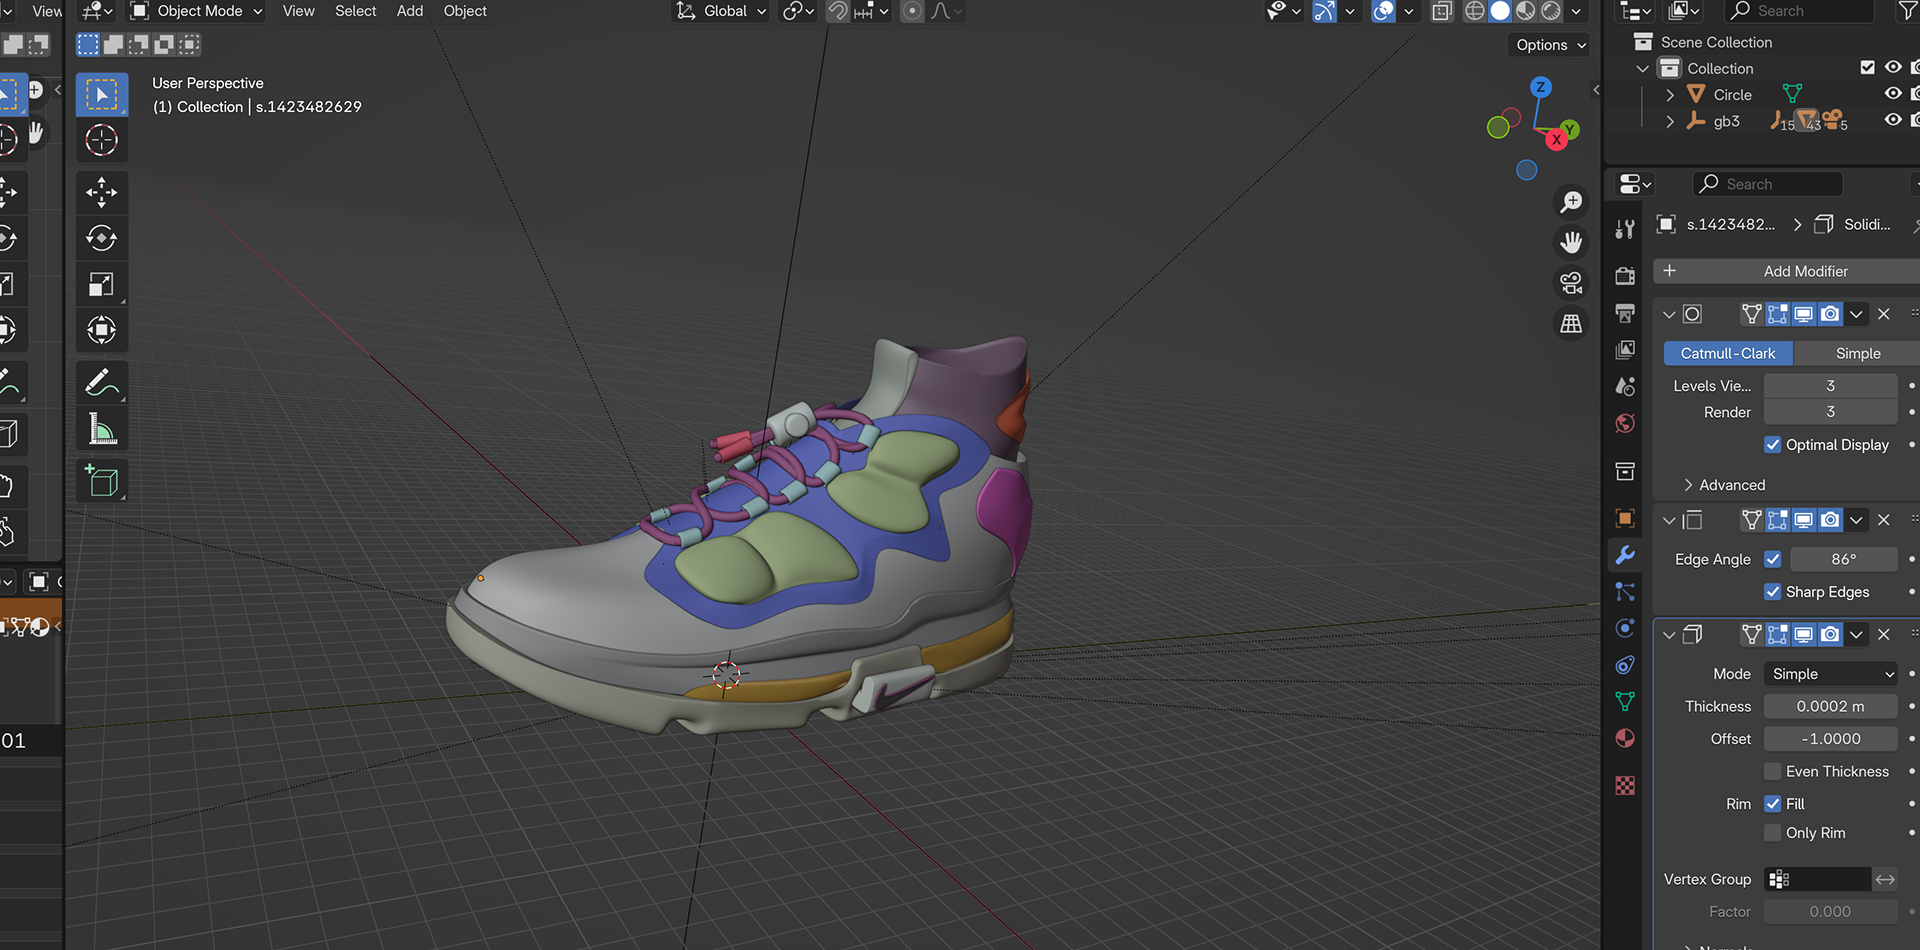Select Catmull-Clark subdivision type

[x=1728, y=354]
